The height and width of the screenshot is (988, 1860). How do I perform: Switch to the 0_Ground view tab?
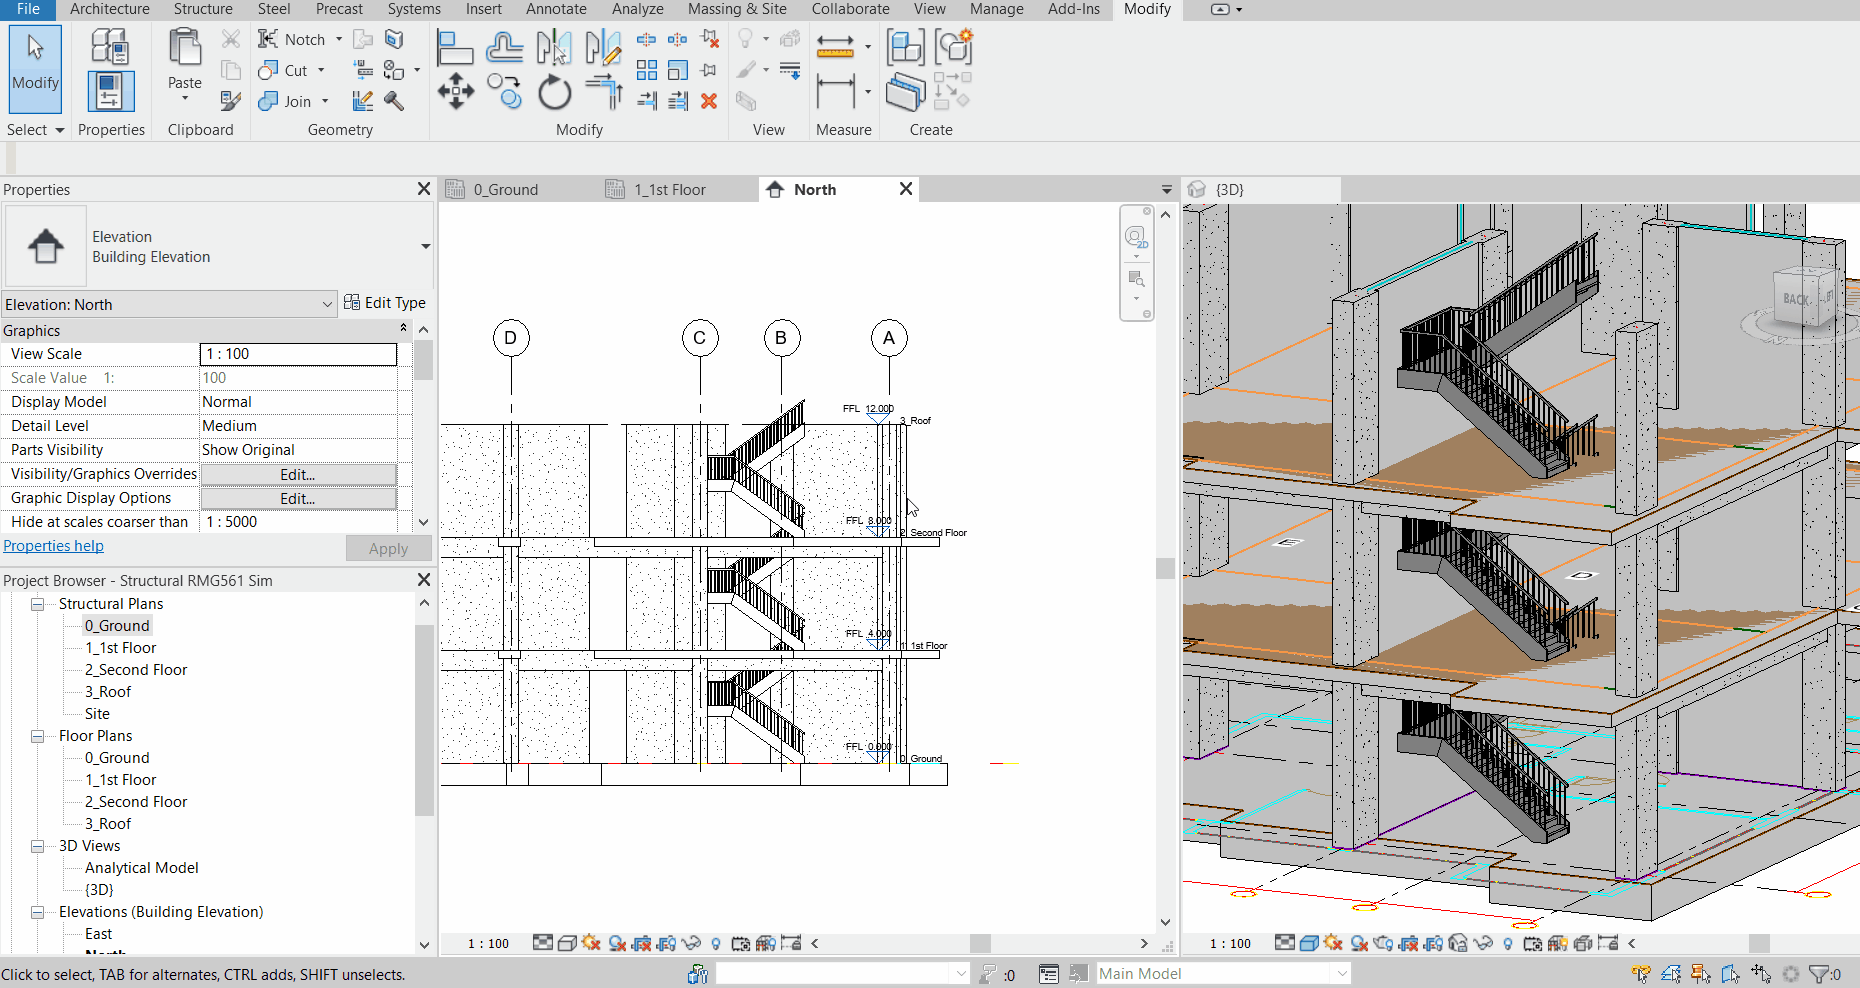(x=506, y=190)
